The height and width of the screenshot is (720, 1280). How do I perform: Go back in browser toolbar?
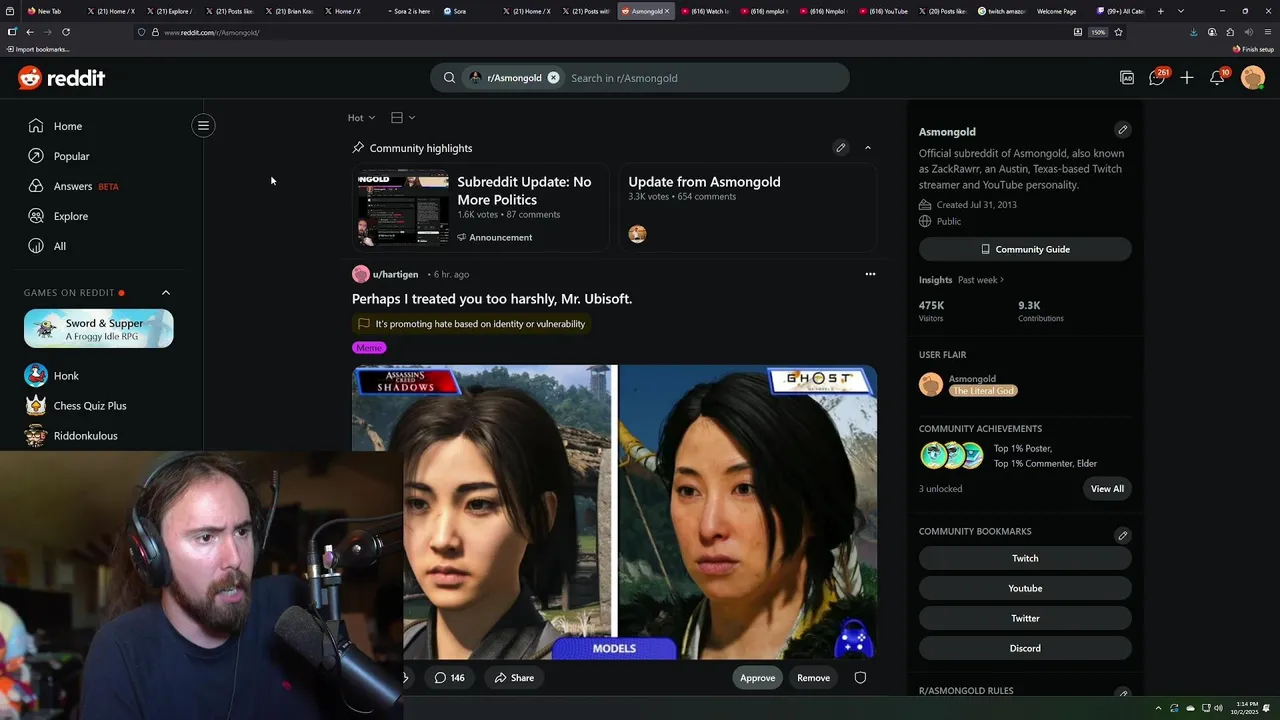coord(30,32)
